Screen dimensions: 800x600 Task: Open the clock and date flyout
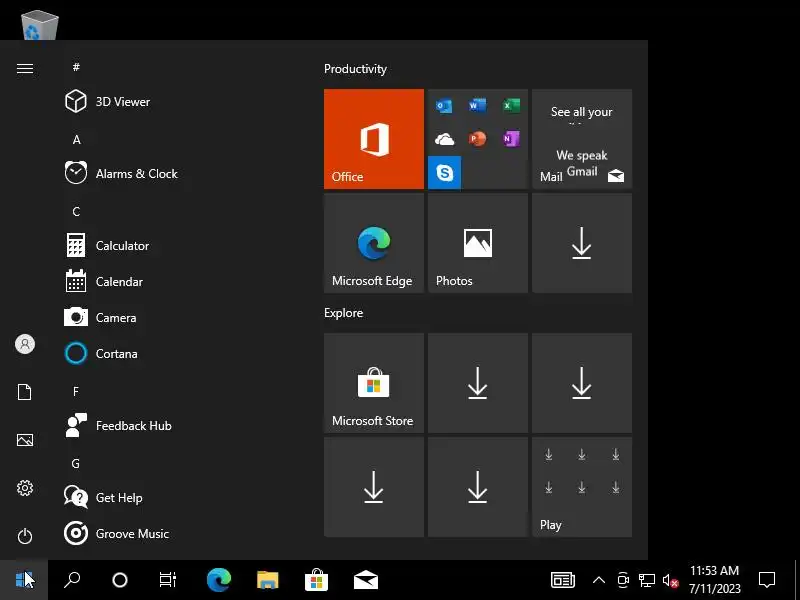pyautogui.click(x=714, y=580)
